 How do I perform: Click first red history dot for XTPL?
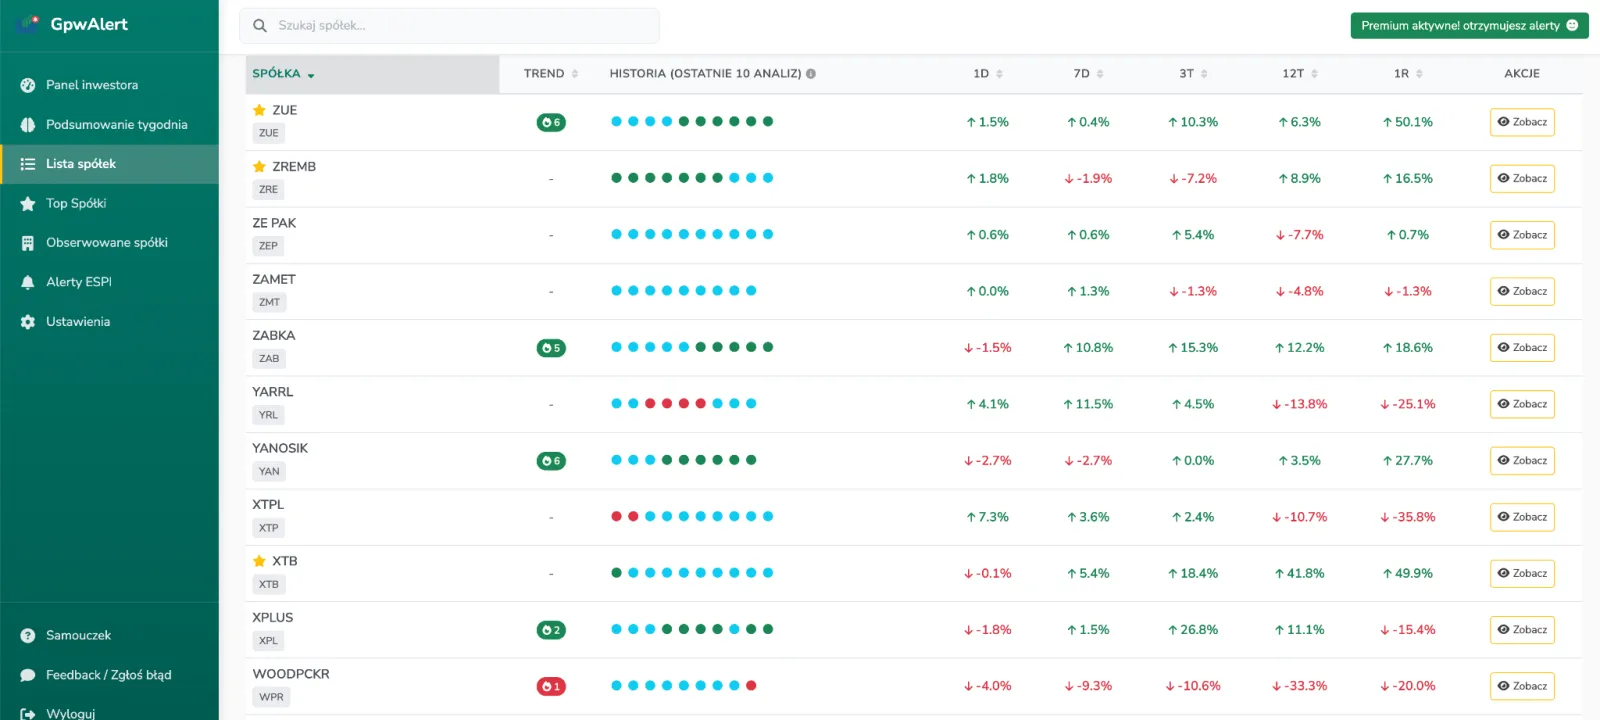(616, 517)
